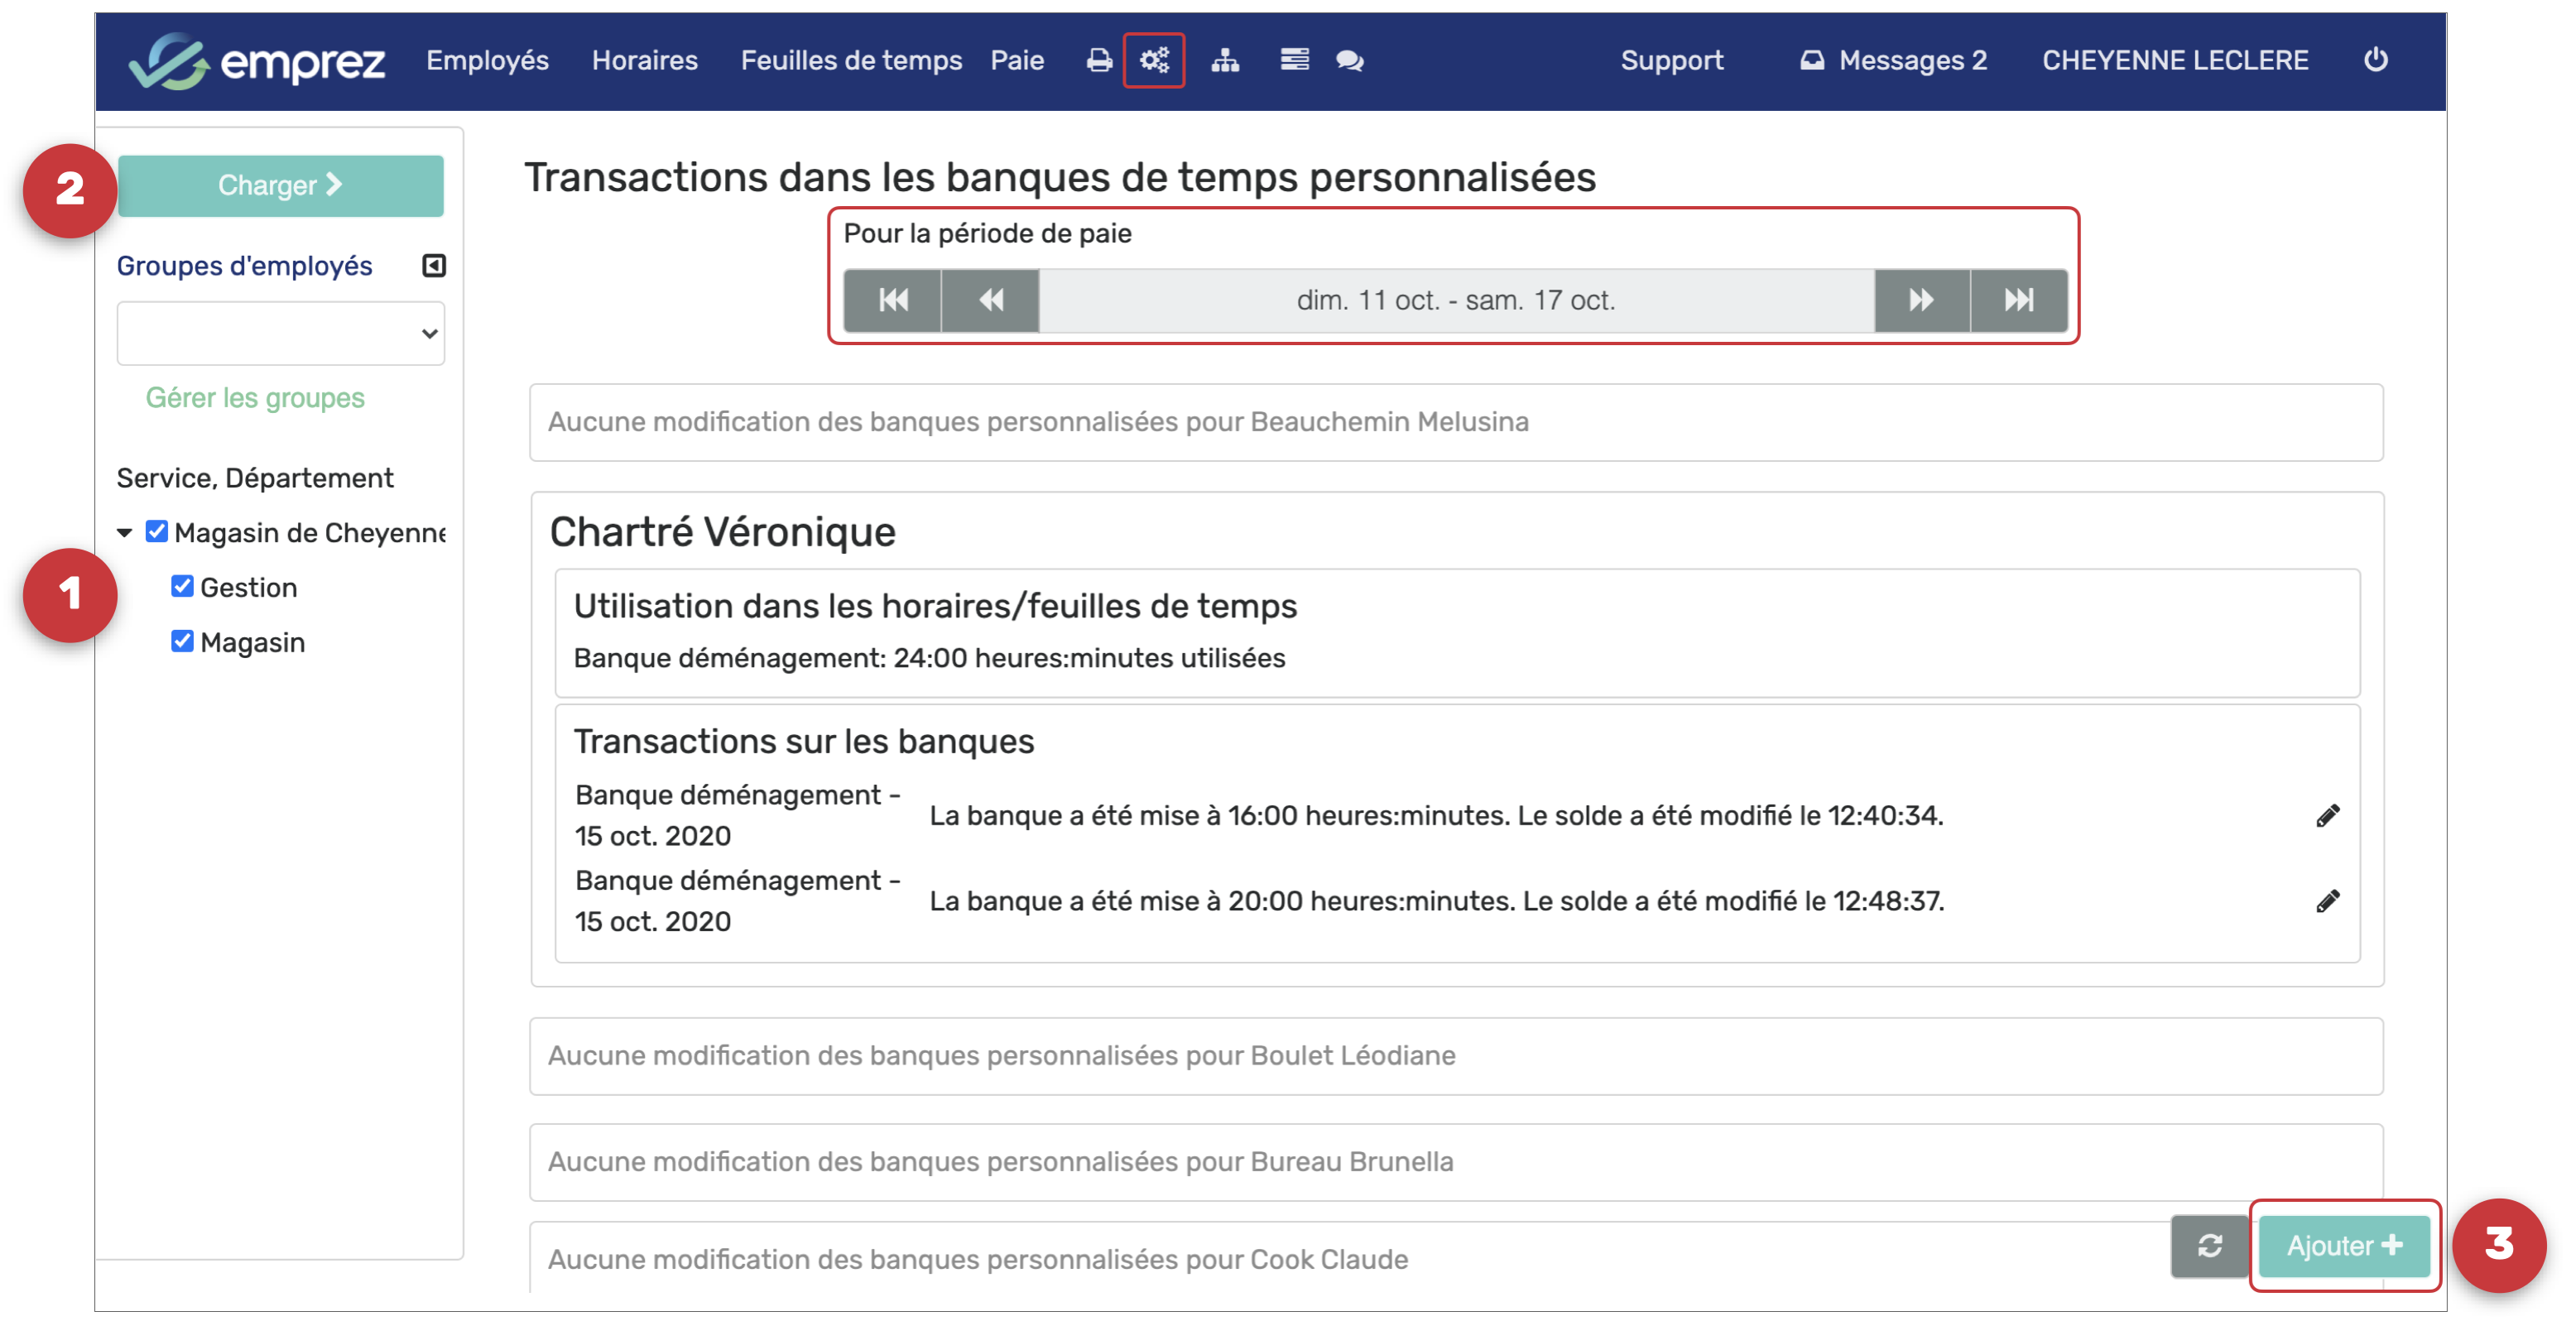
Task: Uncheck the Gestion checkbox
Action: [x=182, y=586]
